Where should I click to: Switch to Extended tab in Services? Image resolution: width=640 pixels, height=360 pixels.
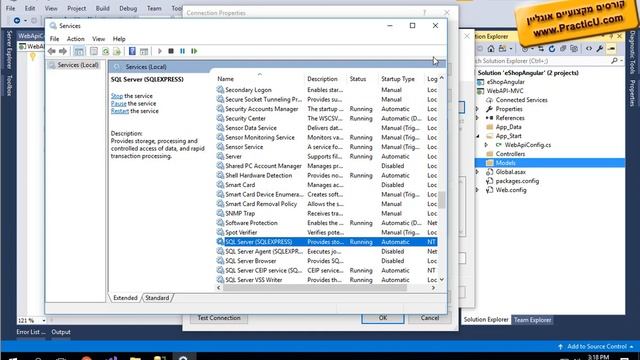click(x=125, y=298)
